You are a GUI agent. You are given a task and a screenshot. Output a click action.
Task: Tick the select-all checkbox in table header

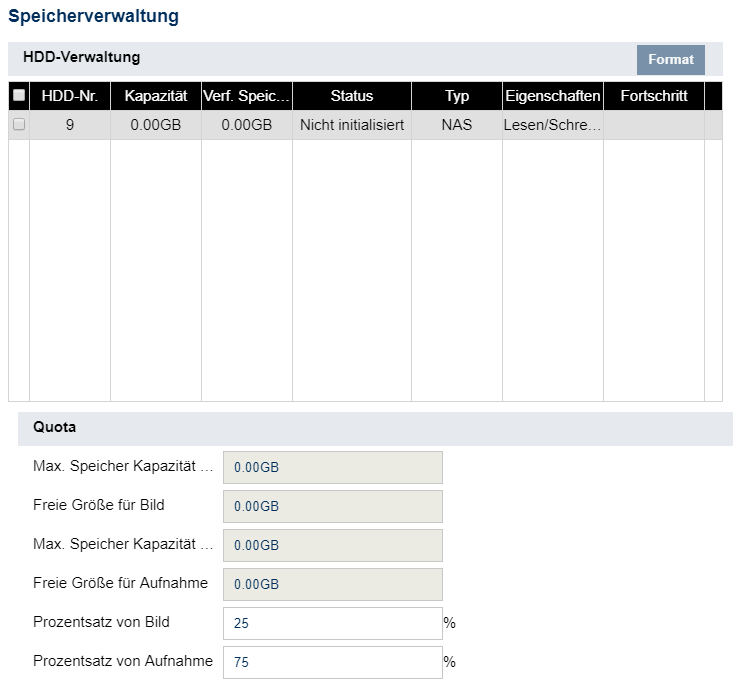coord(19,96)
